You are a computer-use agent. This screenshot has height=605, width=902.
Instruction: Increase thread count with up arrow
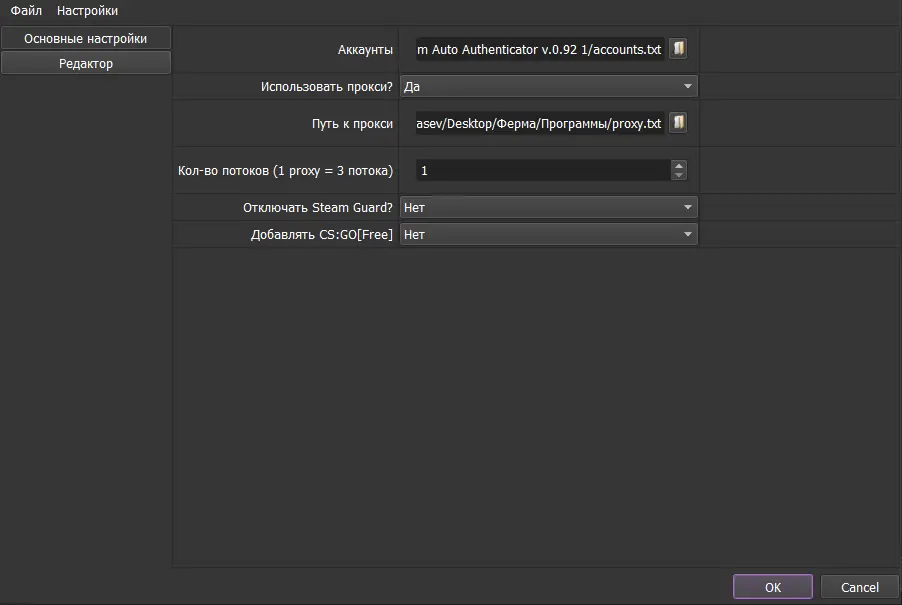pyautogui.click(x=679, y=166)
